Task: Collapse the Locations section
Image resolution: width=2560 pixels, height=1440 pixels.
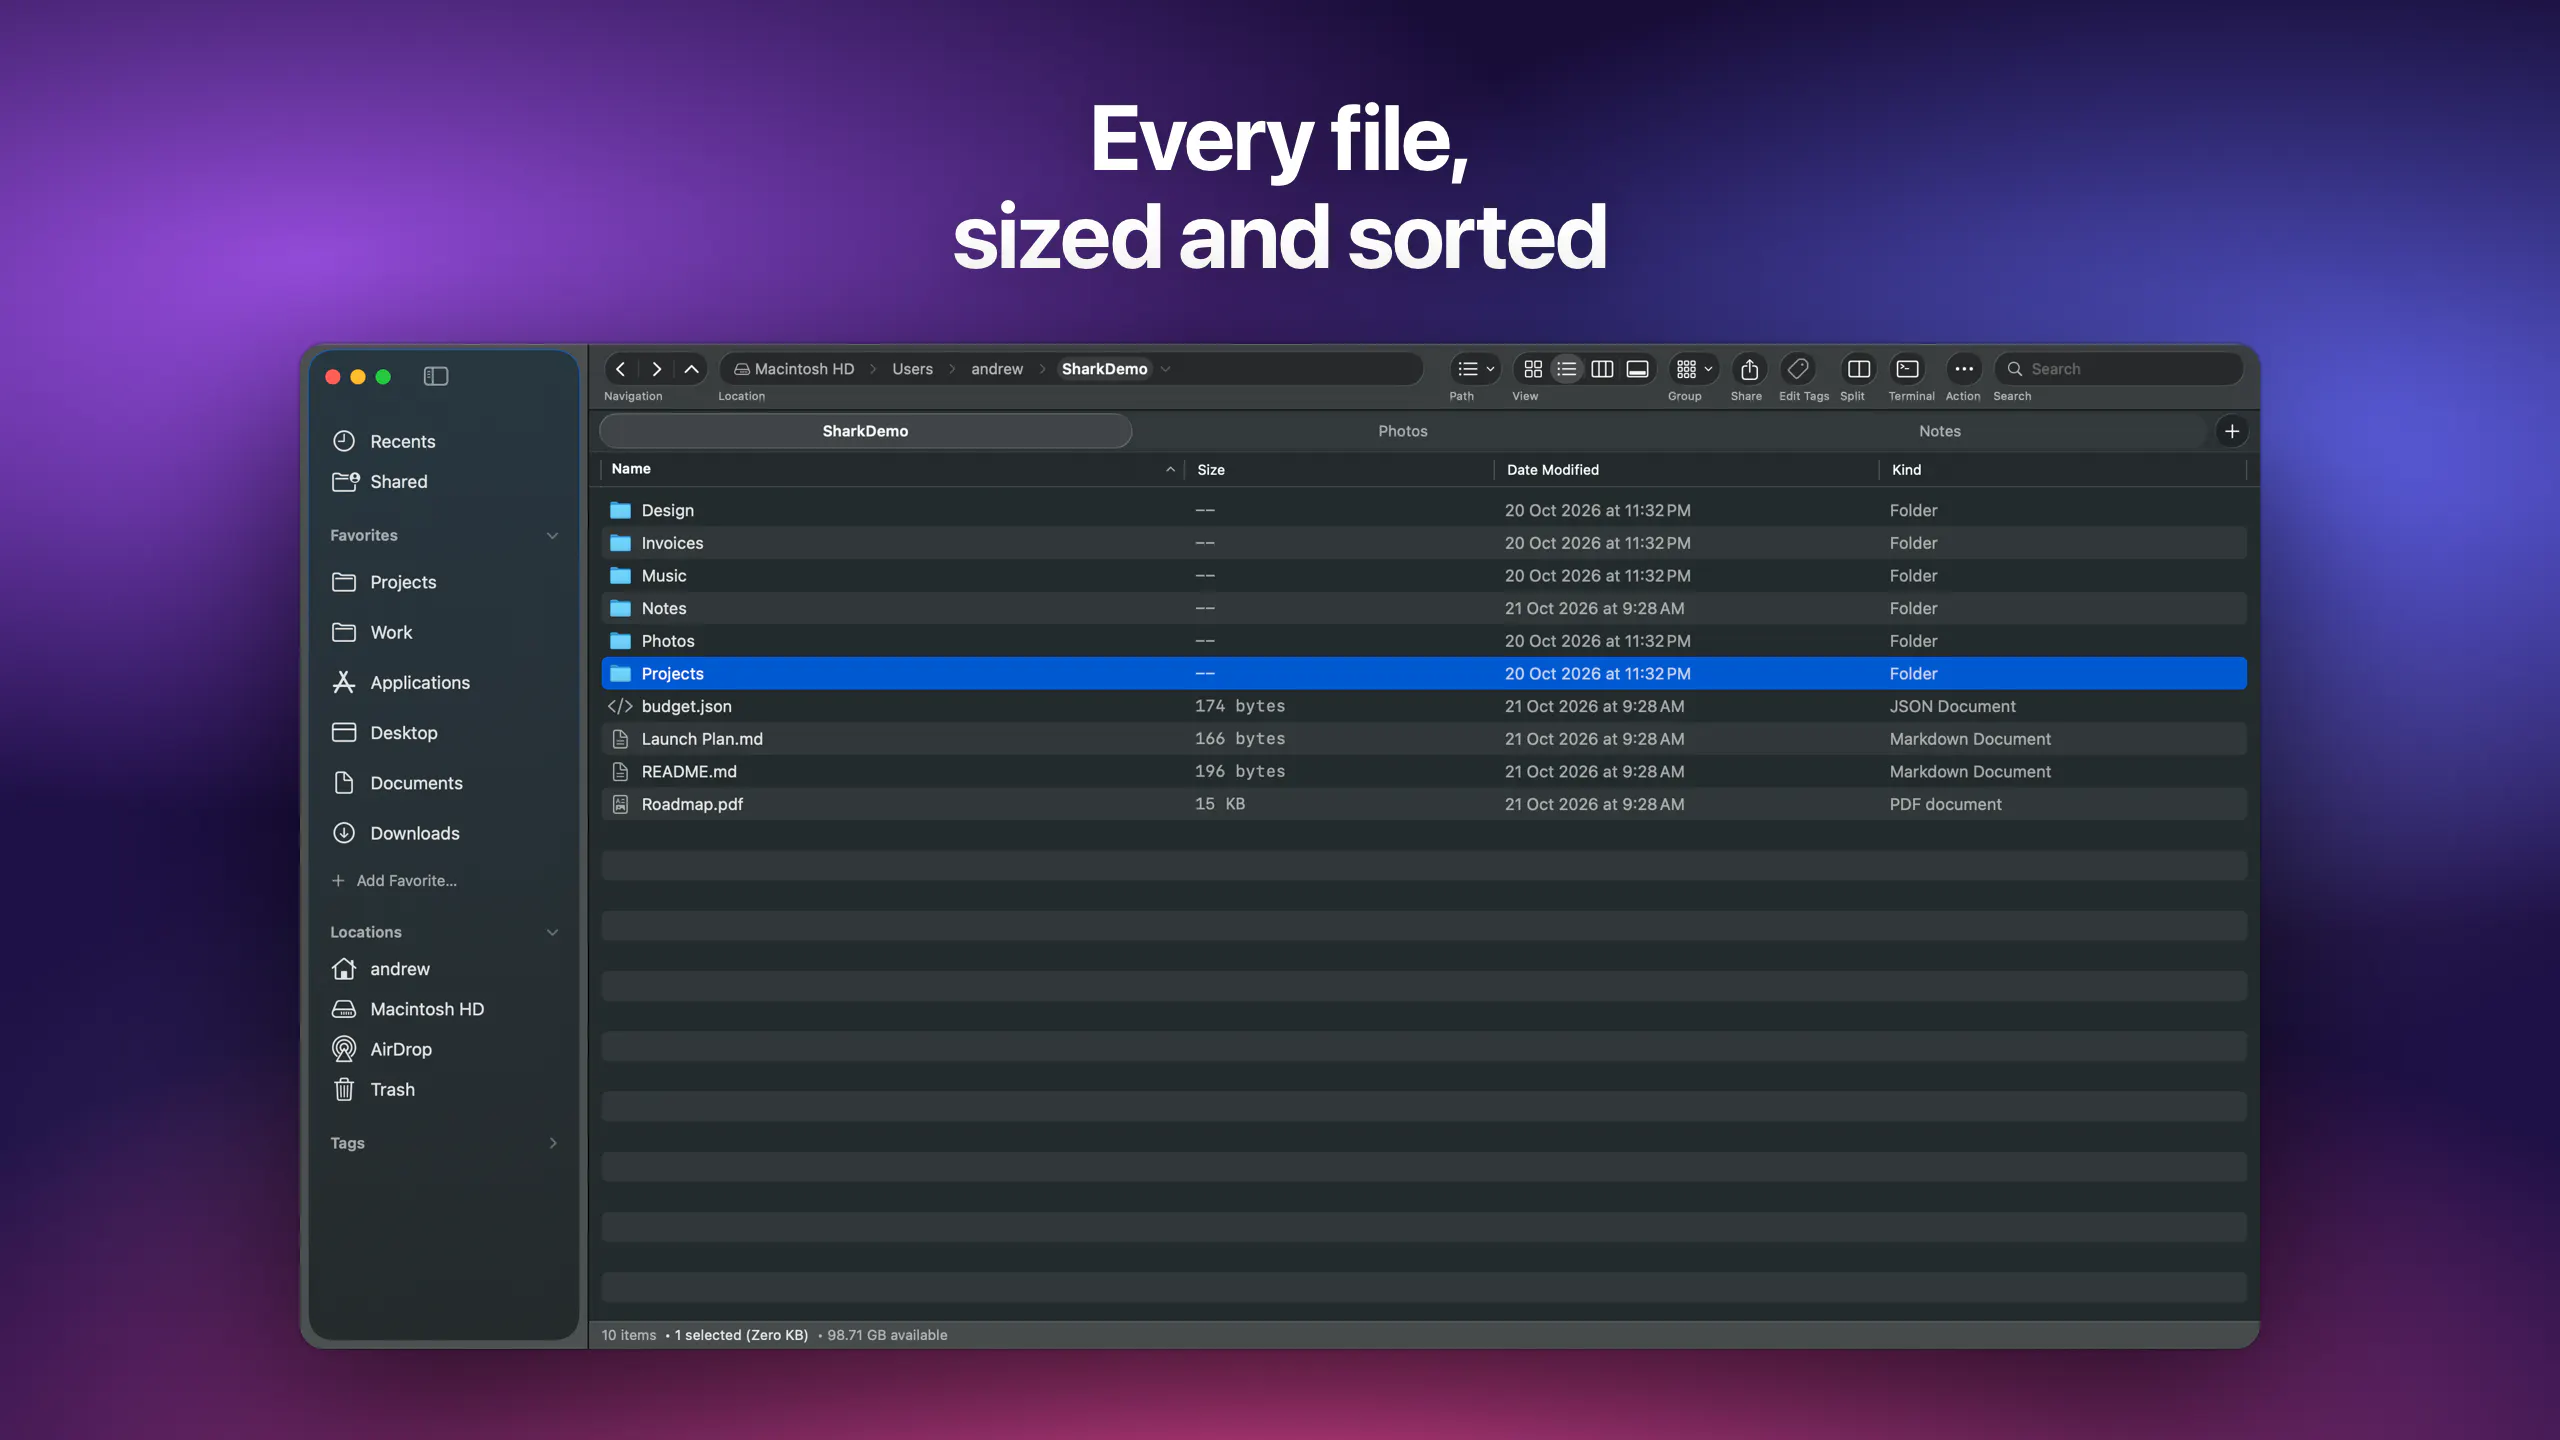Action: (552, 932)
